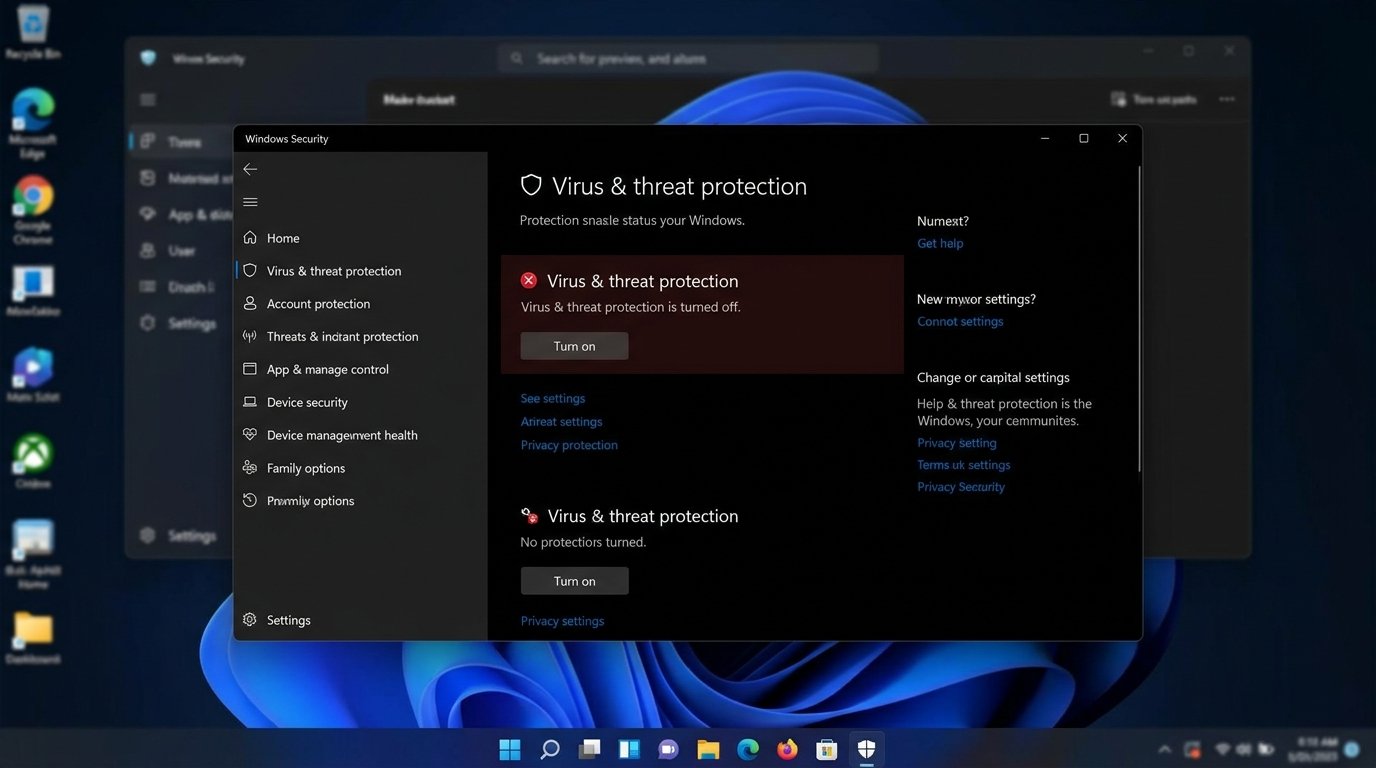Open bottom Settings gear in background window
Image resolution: width=1376 pixels, height=768 pixels.
179,536
